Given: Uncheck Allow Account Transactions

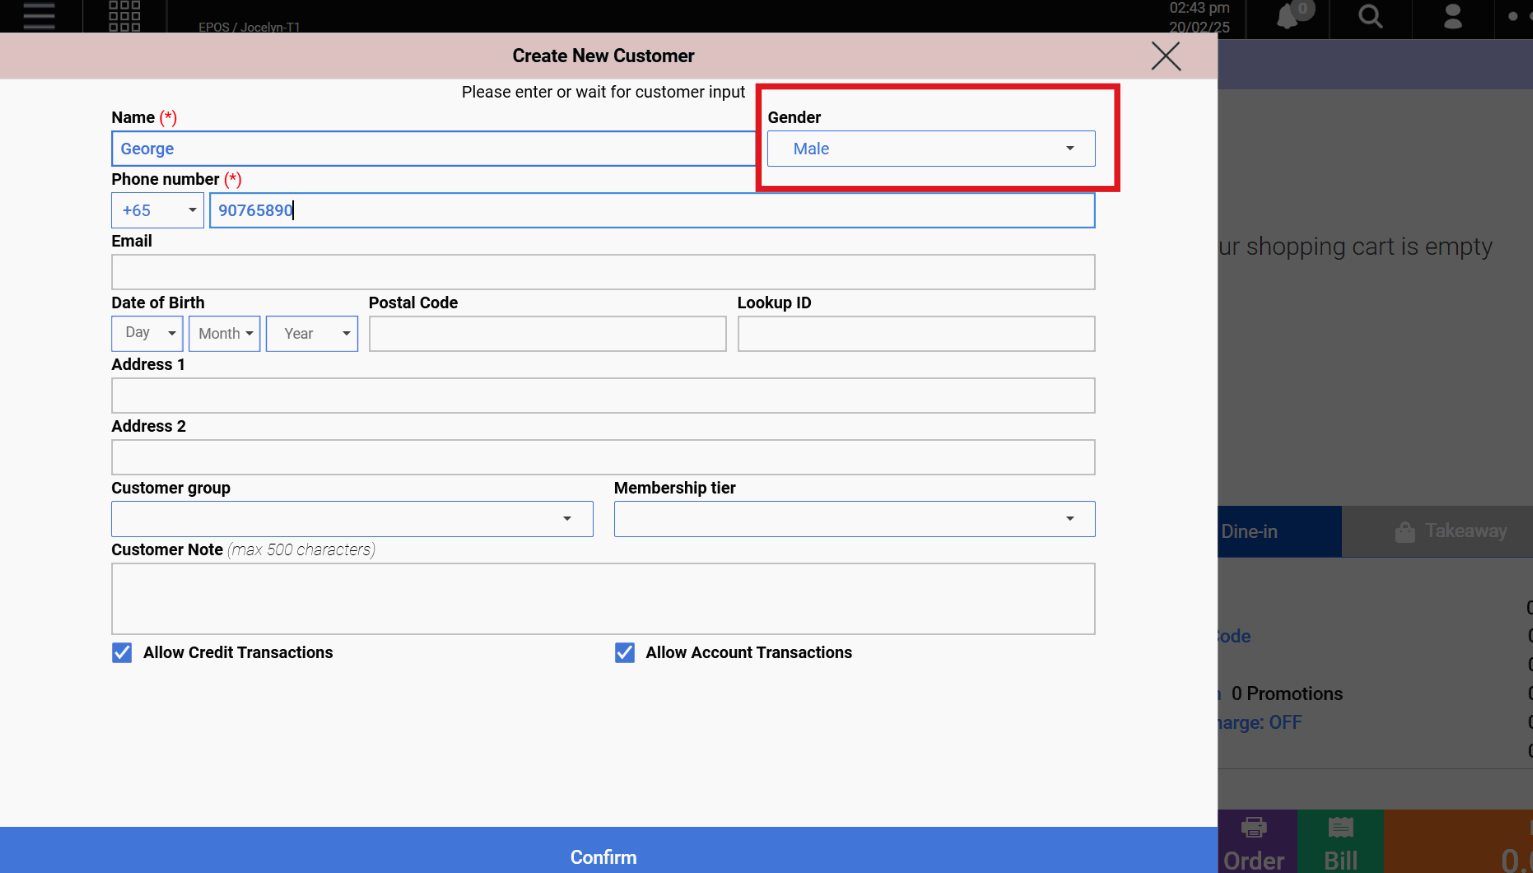Looking at the screenshot, I should pyautogui.click(x=625, y=653).
